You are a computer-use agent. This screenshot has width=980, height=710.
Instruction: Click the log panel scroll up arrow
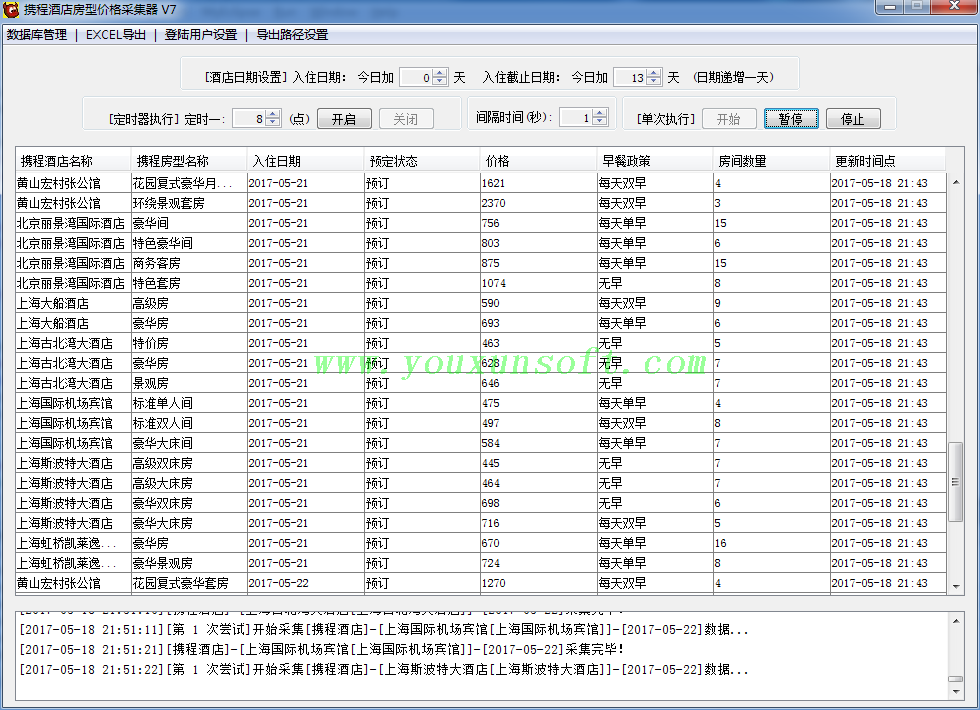[956, 621]
